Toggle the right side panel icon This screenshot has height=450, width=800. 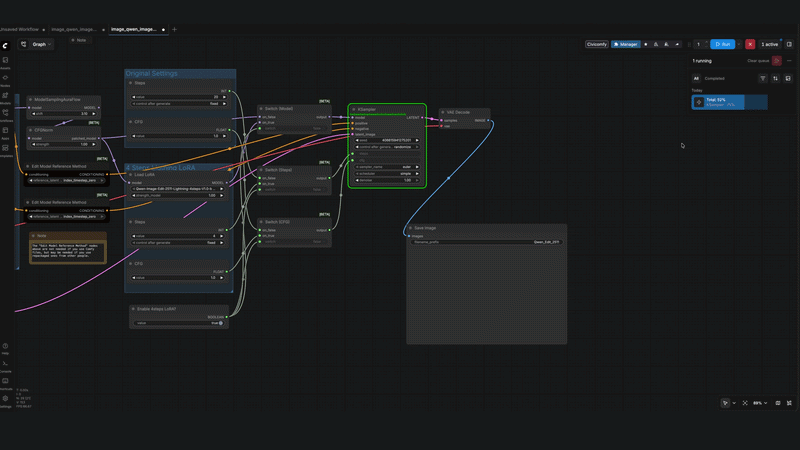tap(789, 44)
